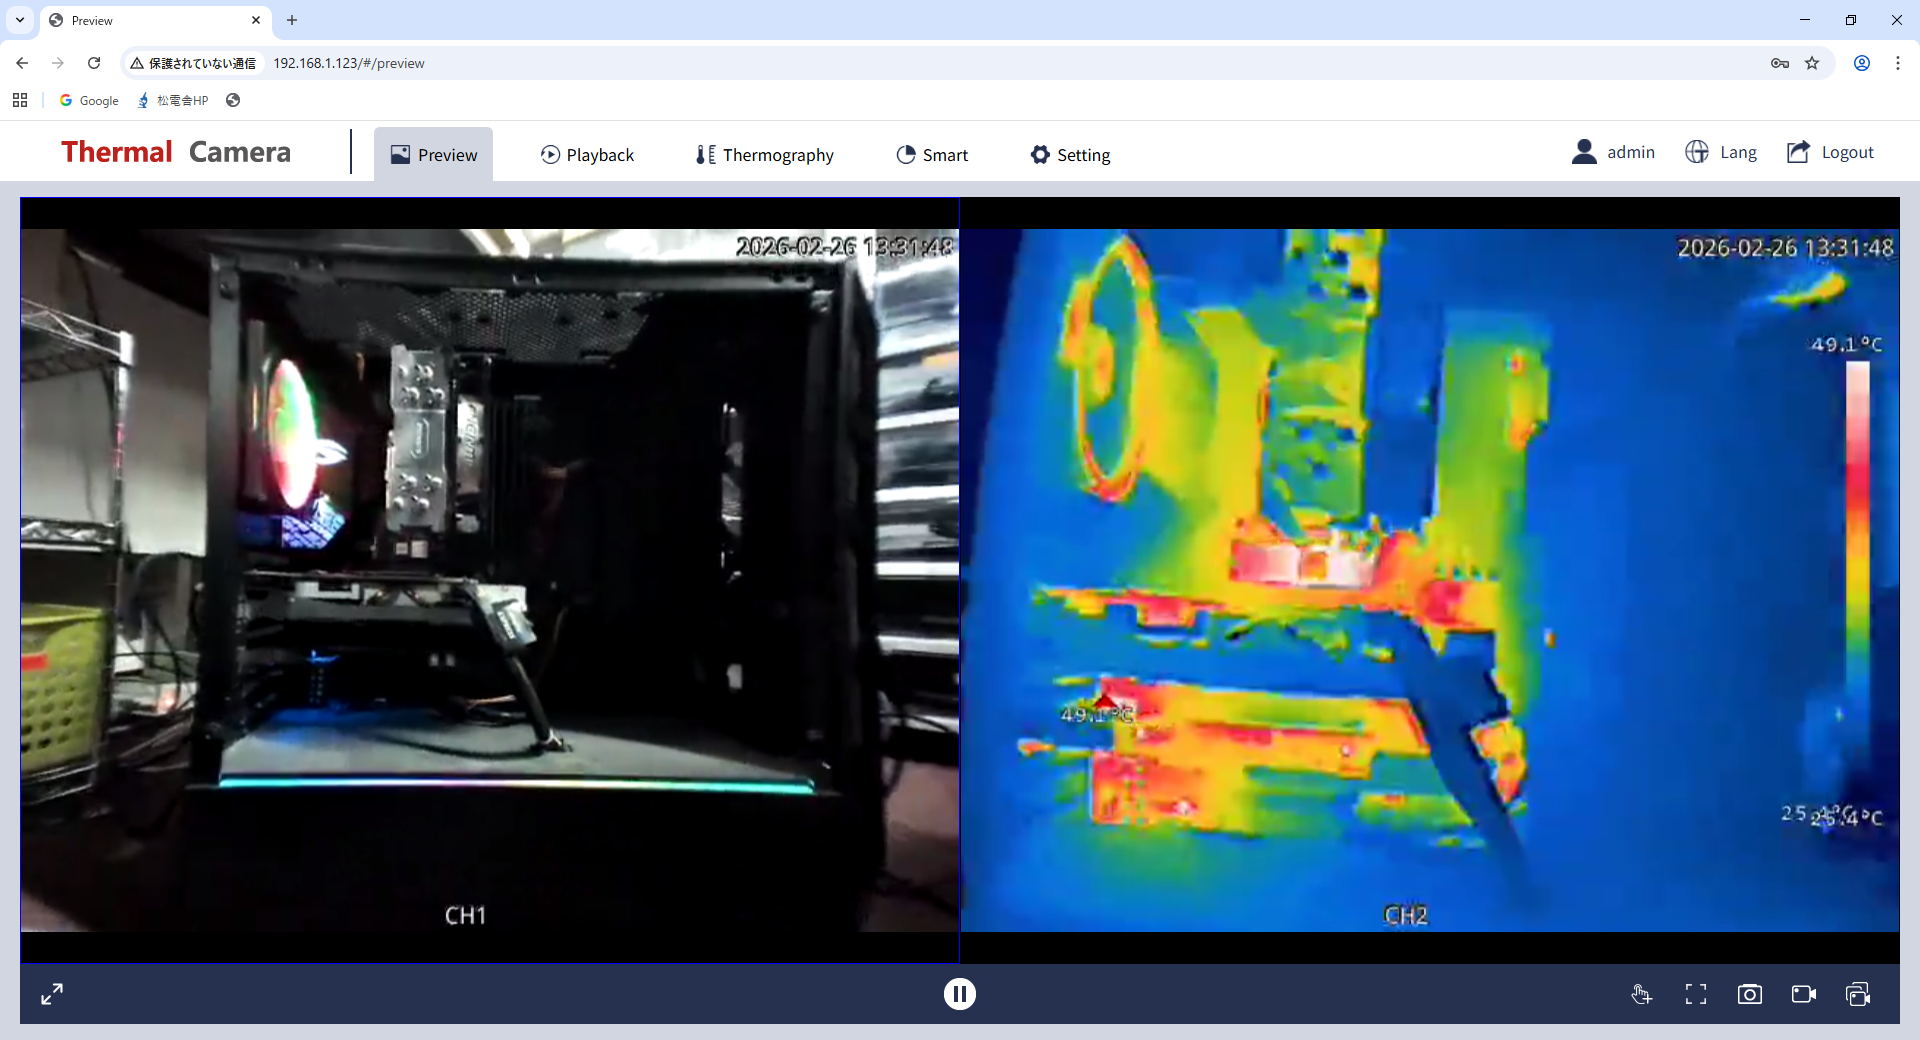
Task: Select the CH1 visible camera feed
Action: 490,580
